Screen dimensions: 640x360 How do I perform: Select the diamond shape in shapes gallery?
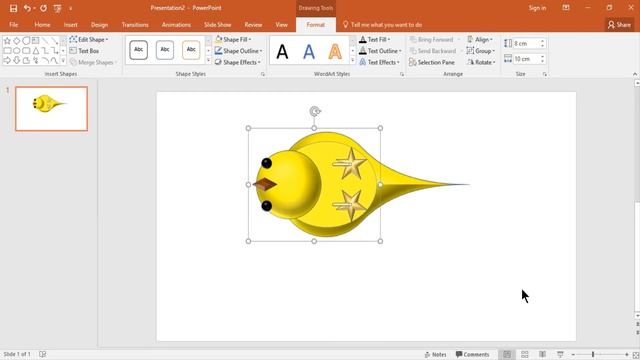(x=17, y=41)
